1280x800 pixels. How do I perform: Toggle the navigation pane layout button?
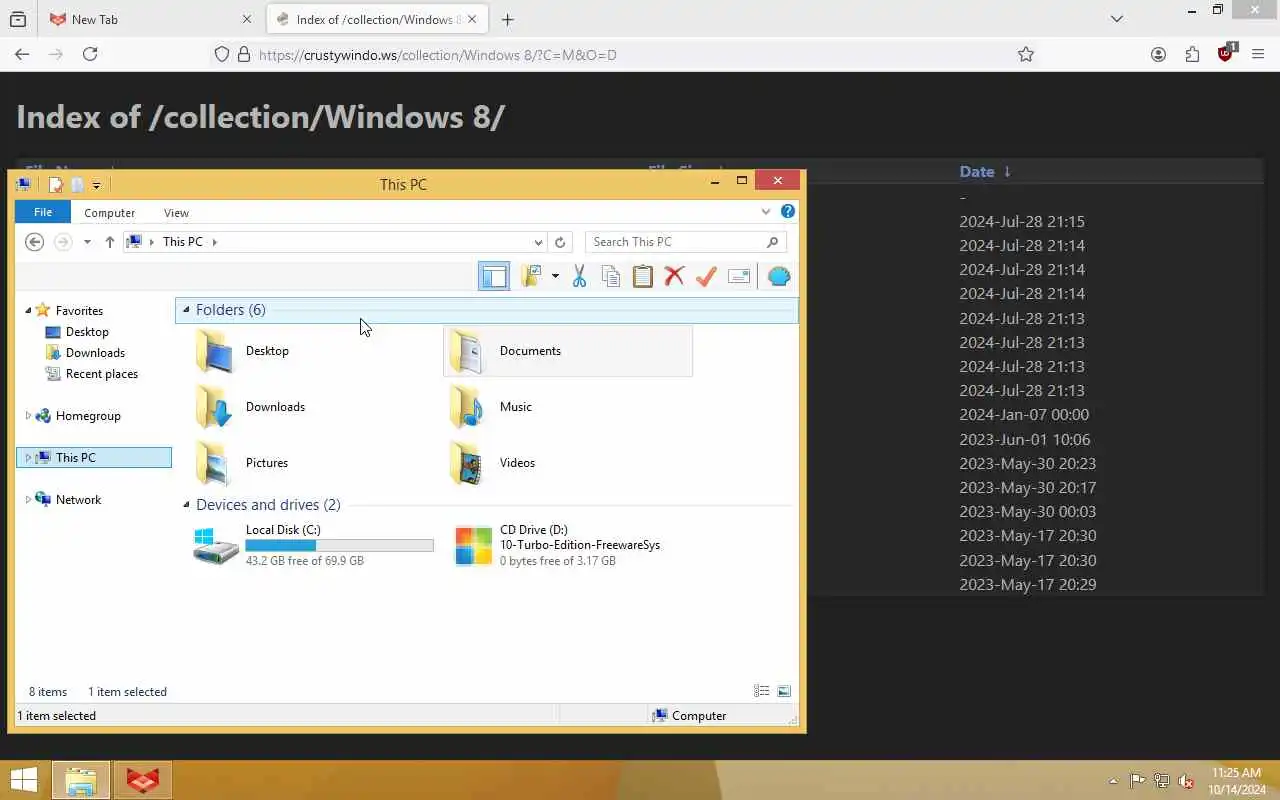pos(494,276)
